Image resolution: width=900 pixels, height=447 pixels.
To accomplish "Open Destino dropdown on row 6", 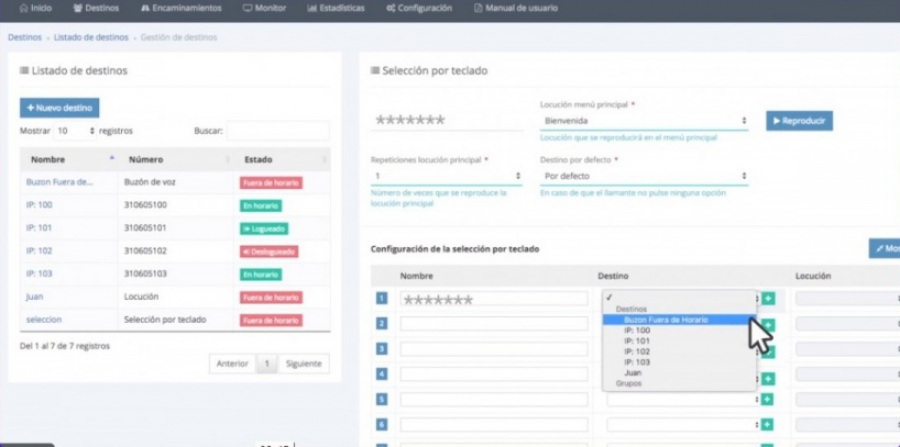I will click(683, 425).
